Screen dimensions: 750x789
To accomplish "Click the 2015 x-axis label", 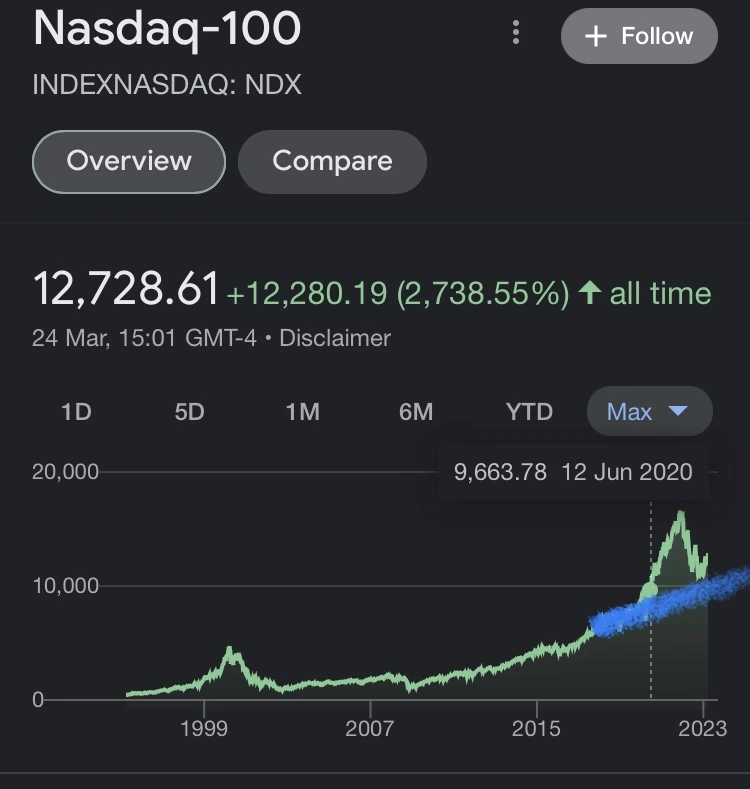I will 537,728.
